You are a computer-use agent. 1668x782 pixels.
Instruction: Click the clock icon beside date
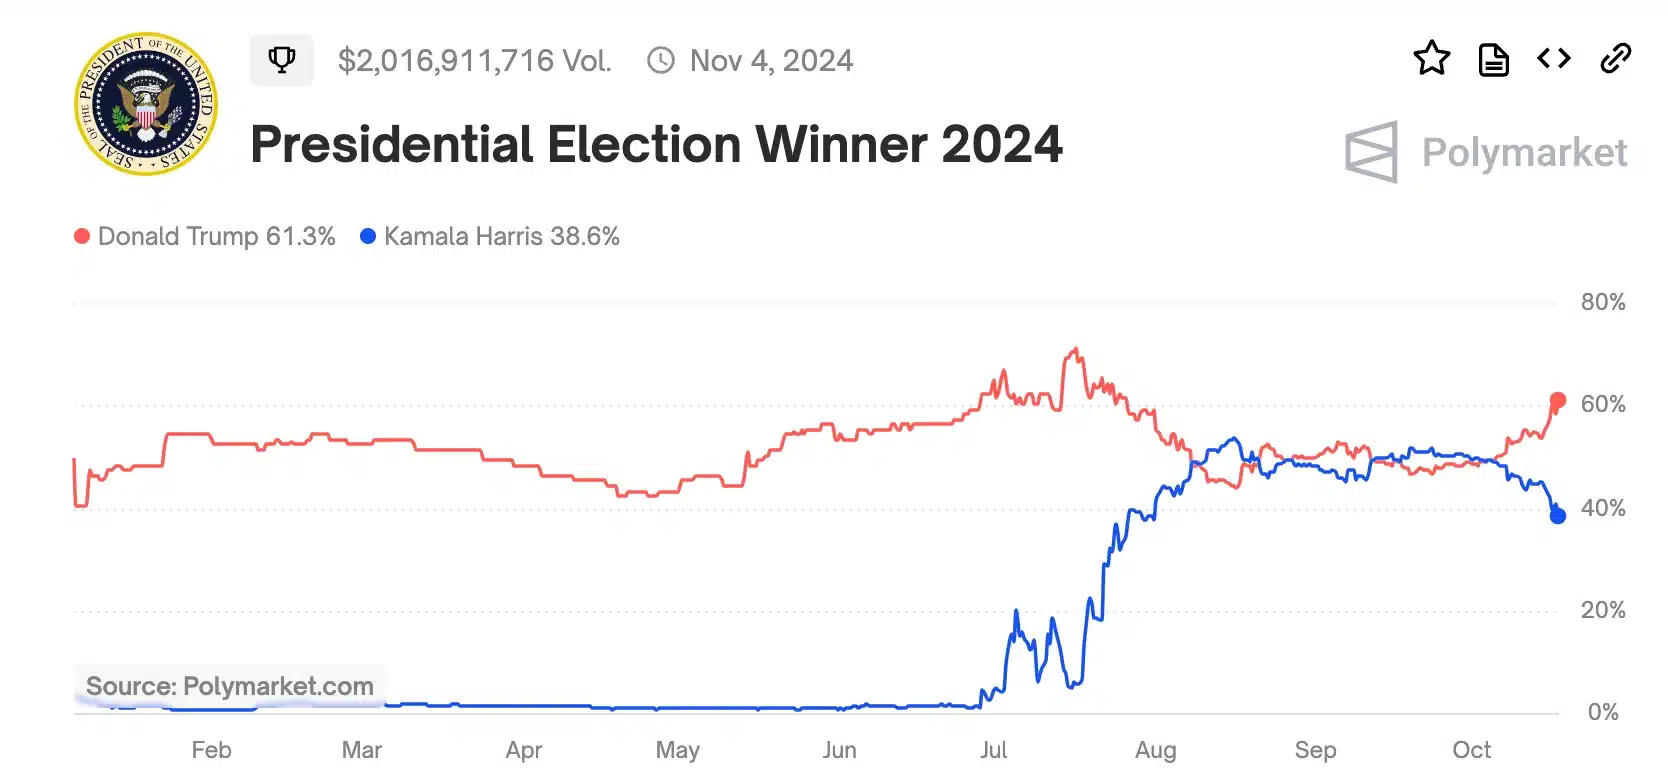[660, 60]
